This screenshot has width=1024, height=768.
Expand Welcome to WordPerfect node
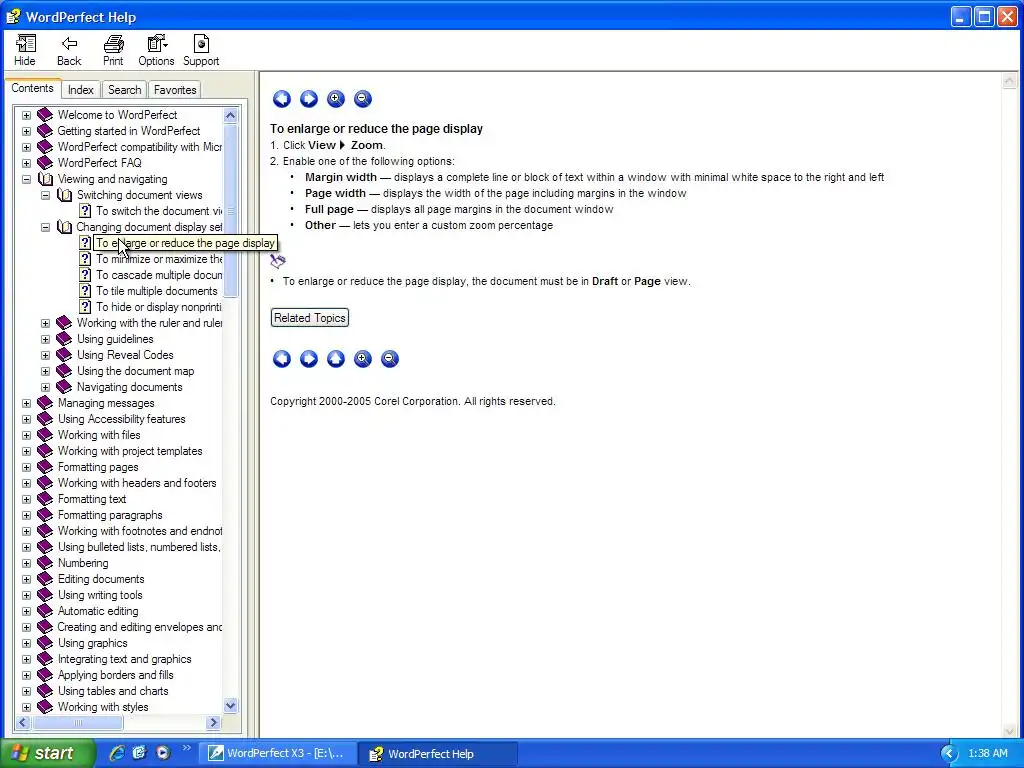point(26,115)
